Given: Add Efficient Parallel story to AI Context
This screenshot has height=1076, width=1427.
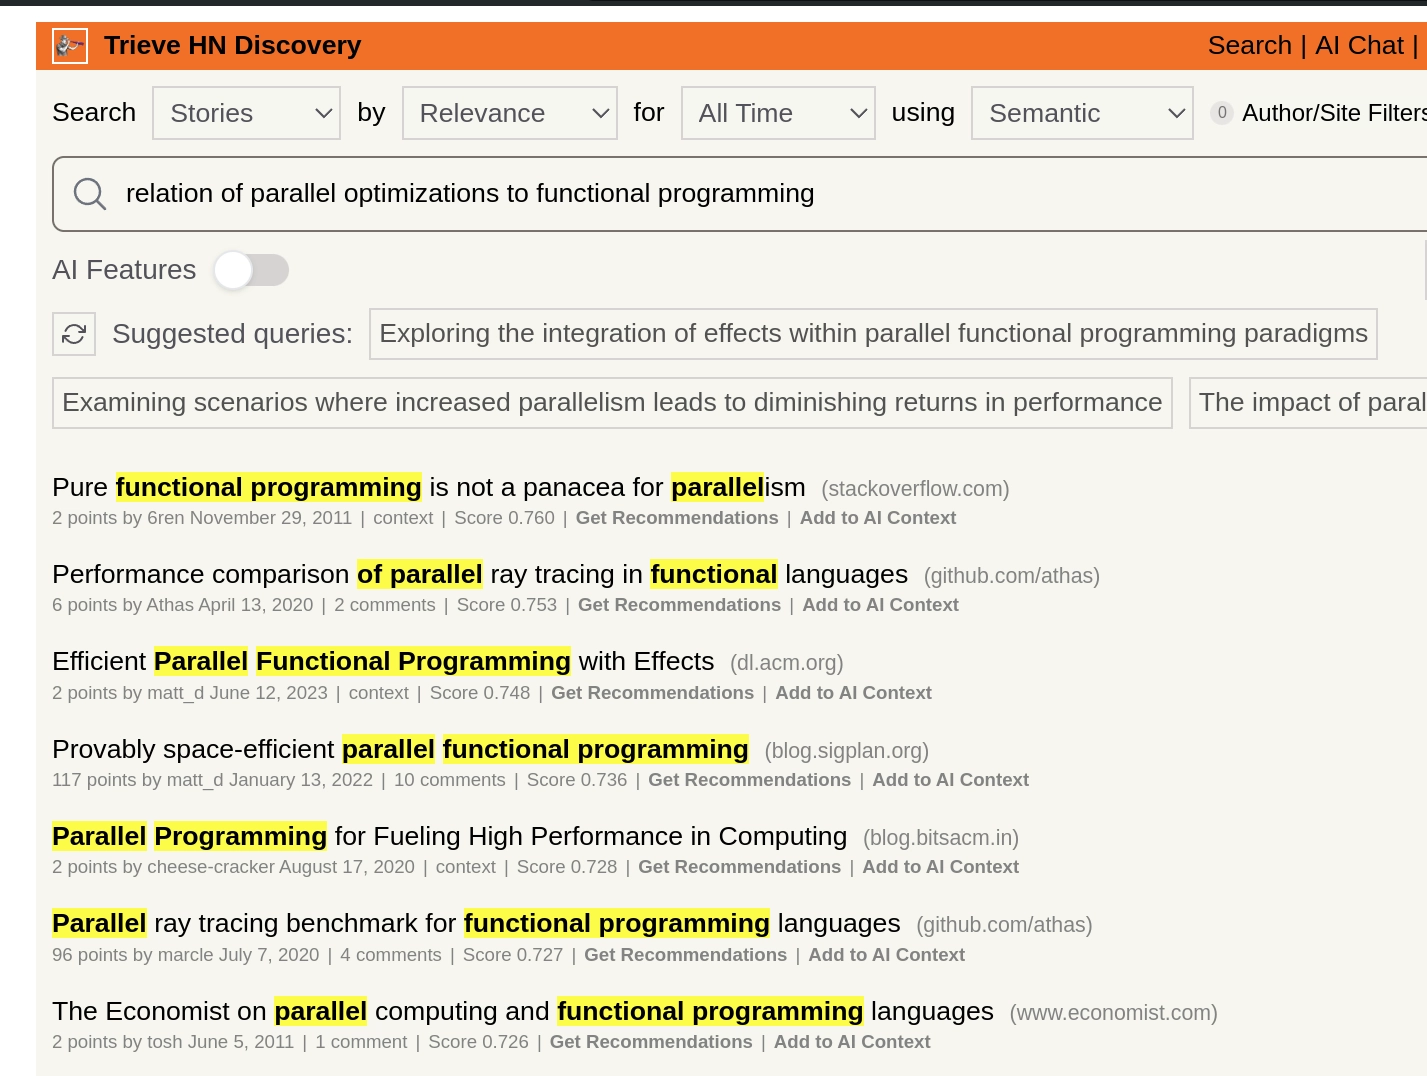Looking at the screenshot, I should coord(853,693).
